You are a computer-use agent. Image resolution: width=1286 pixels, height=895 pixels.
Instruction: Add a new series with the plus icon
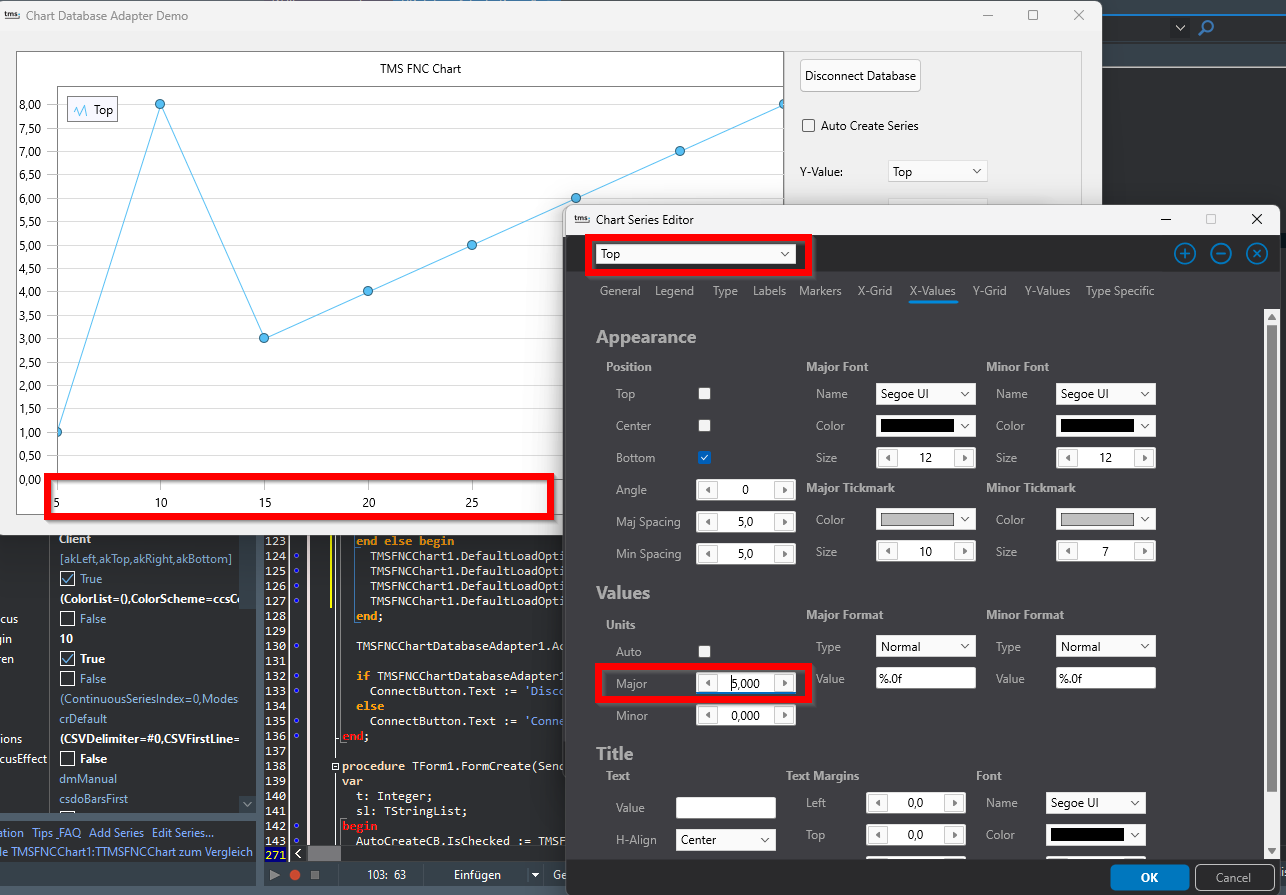(x=1184, y=254)
